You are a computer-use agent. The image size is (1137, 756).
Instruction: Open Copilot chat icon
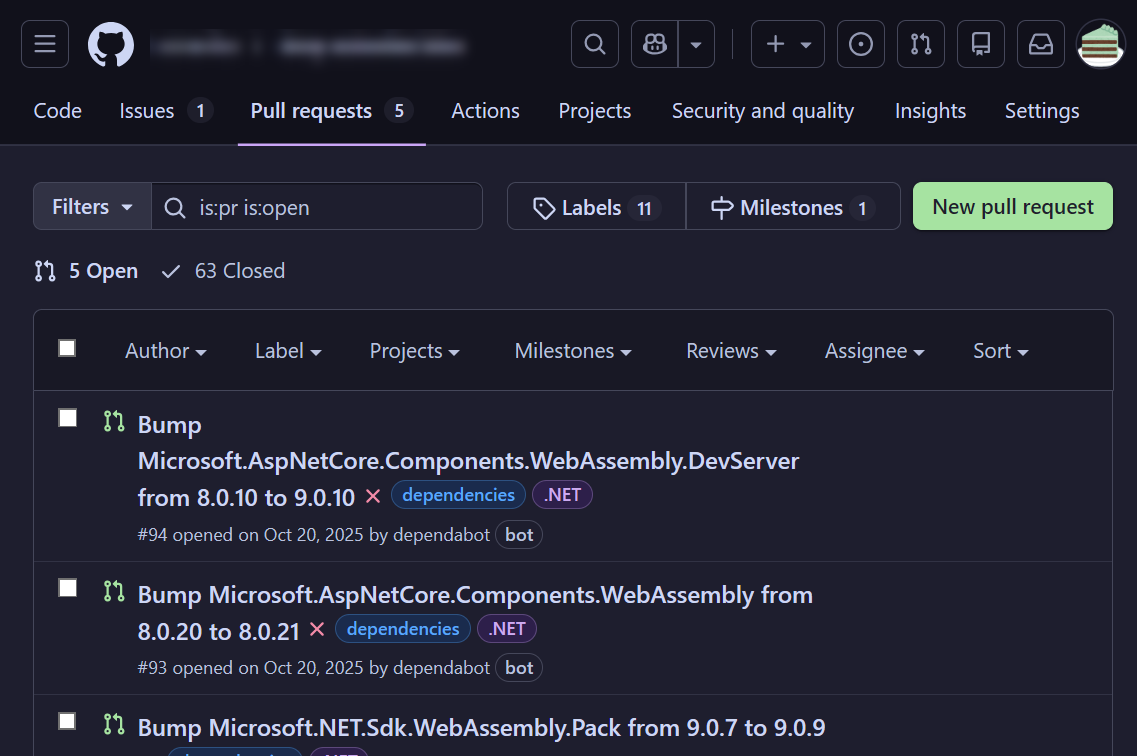coord(655,44)
